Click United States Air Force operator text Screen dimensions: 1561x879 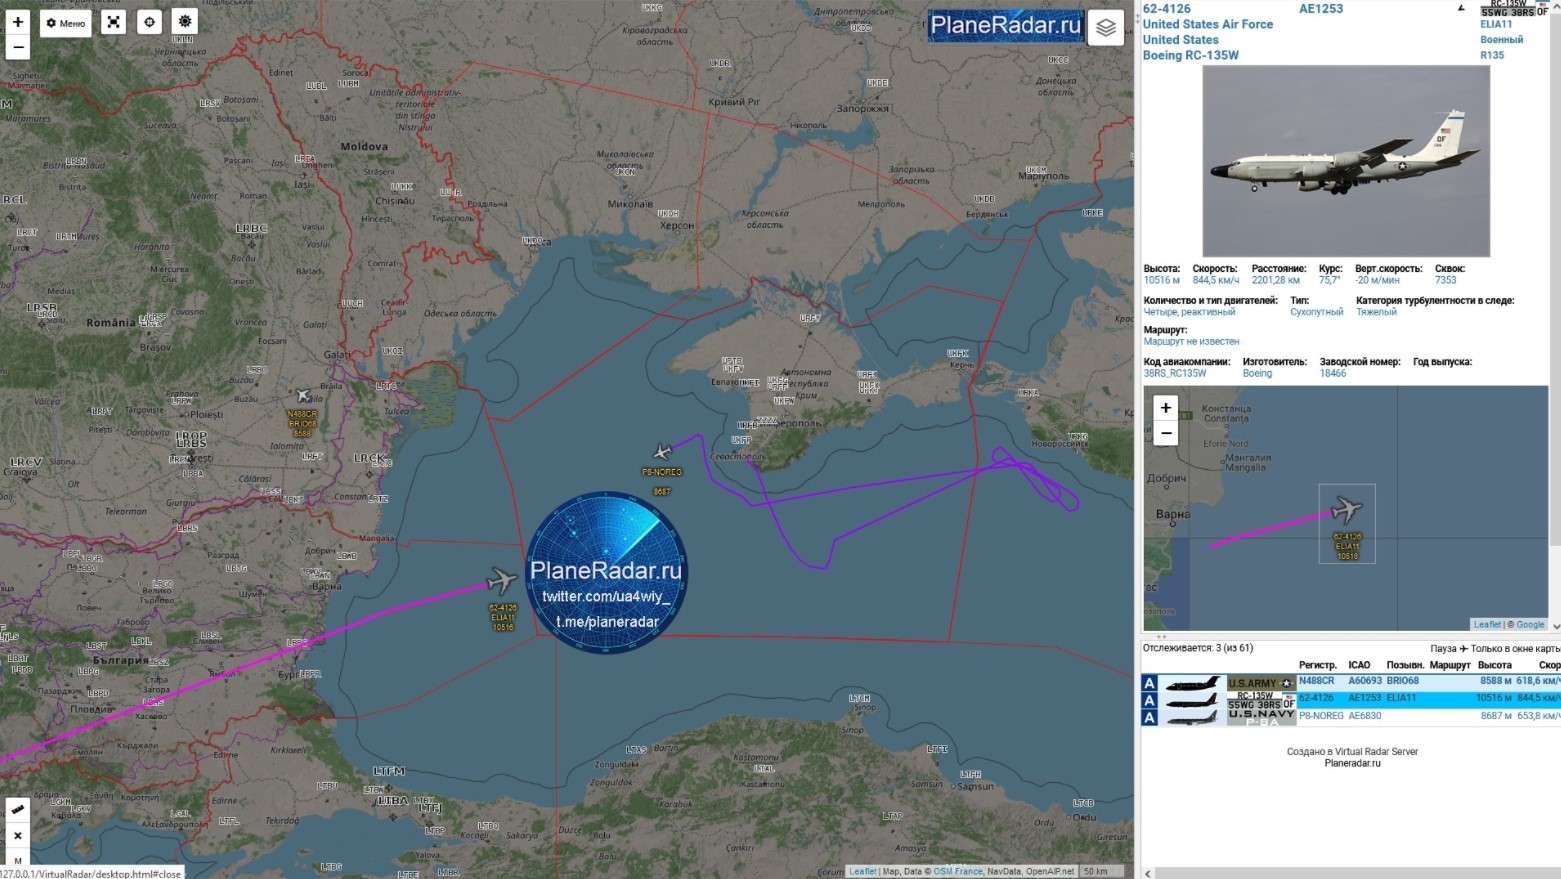(1208, 24)
